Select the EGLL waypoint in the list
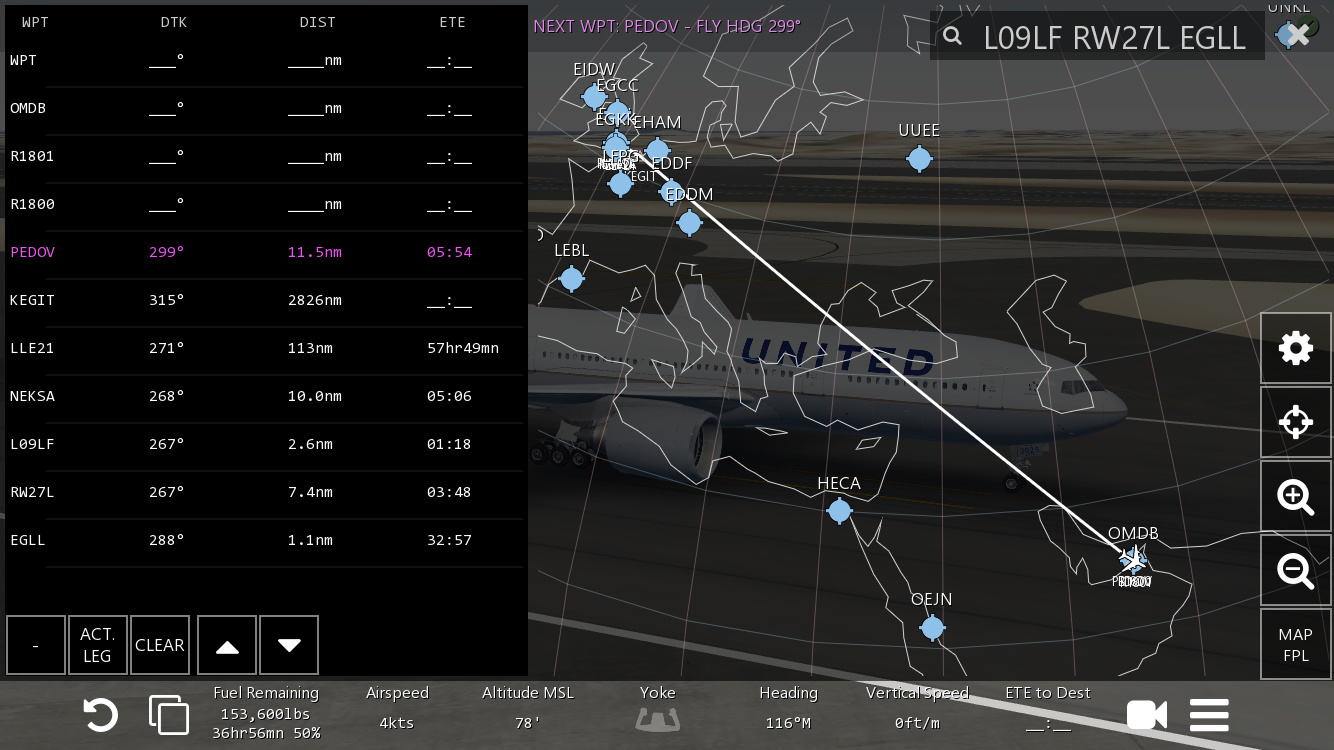Screen dimensions: 1334x750 pos(265,540)
